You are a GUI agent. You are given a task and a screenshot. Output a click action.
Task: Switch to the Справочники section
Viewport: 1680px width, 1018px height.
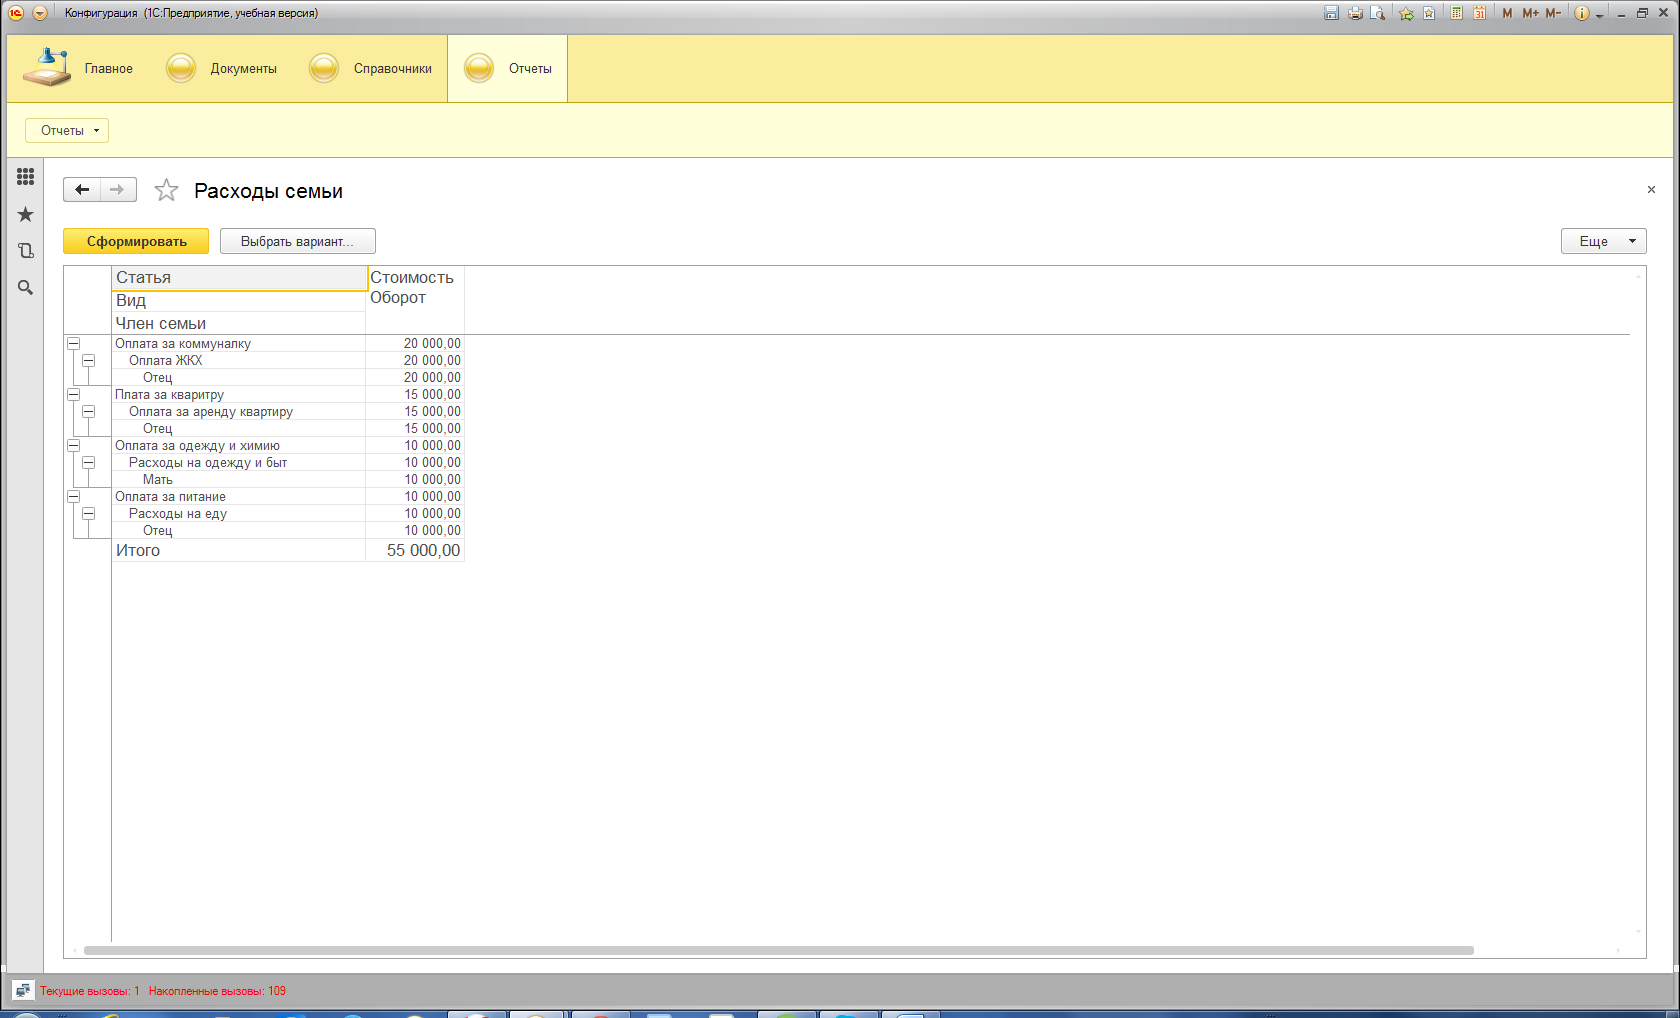click(x=371, y=68)
